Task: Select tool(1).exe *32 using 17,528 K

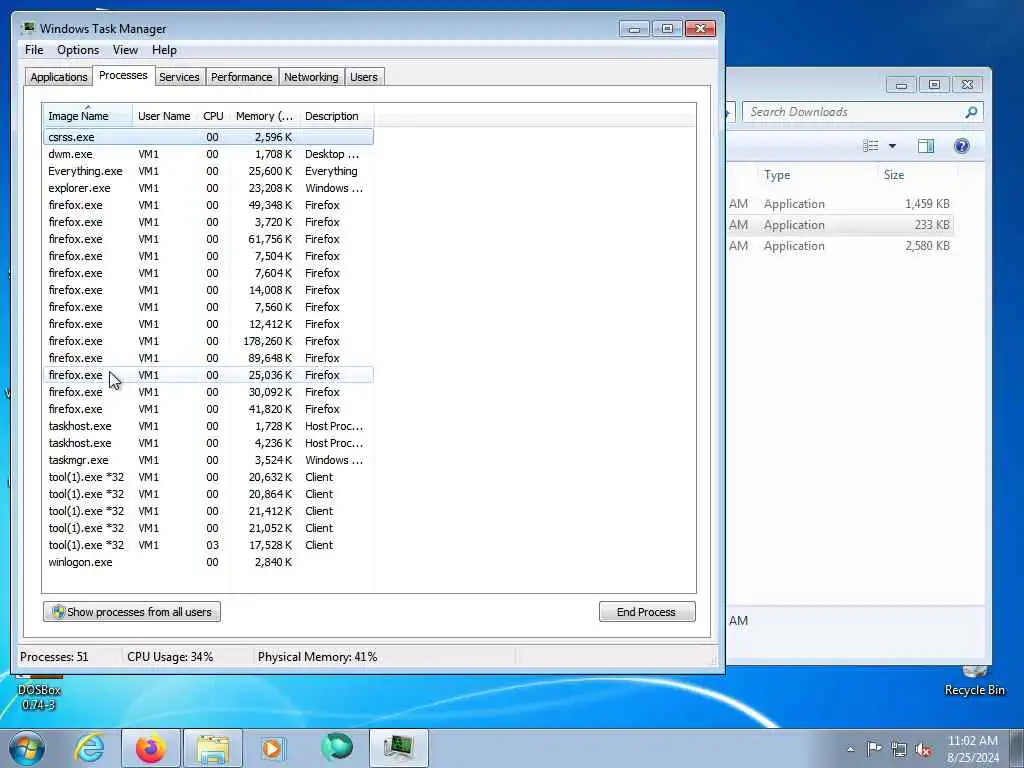Action: tap(208, 545)
